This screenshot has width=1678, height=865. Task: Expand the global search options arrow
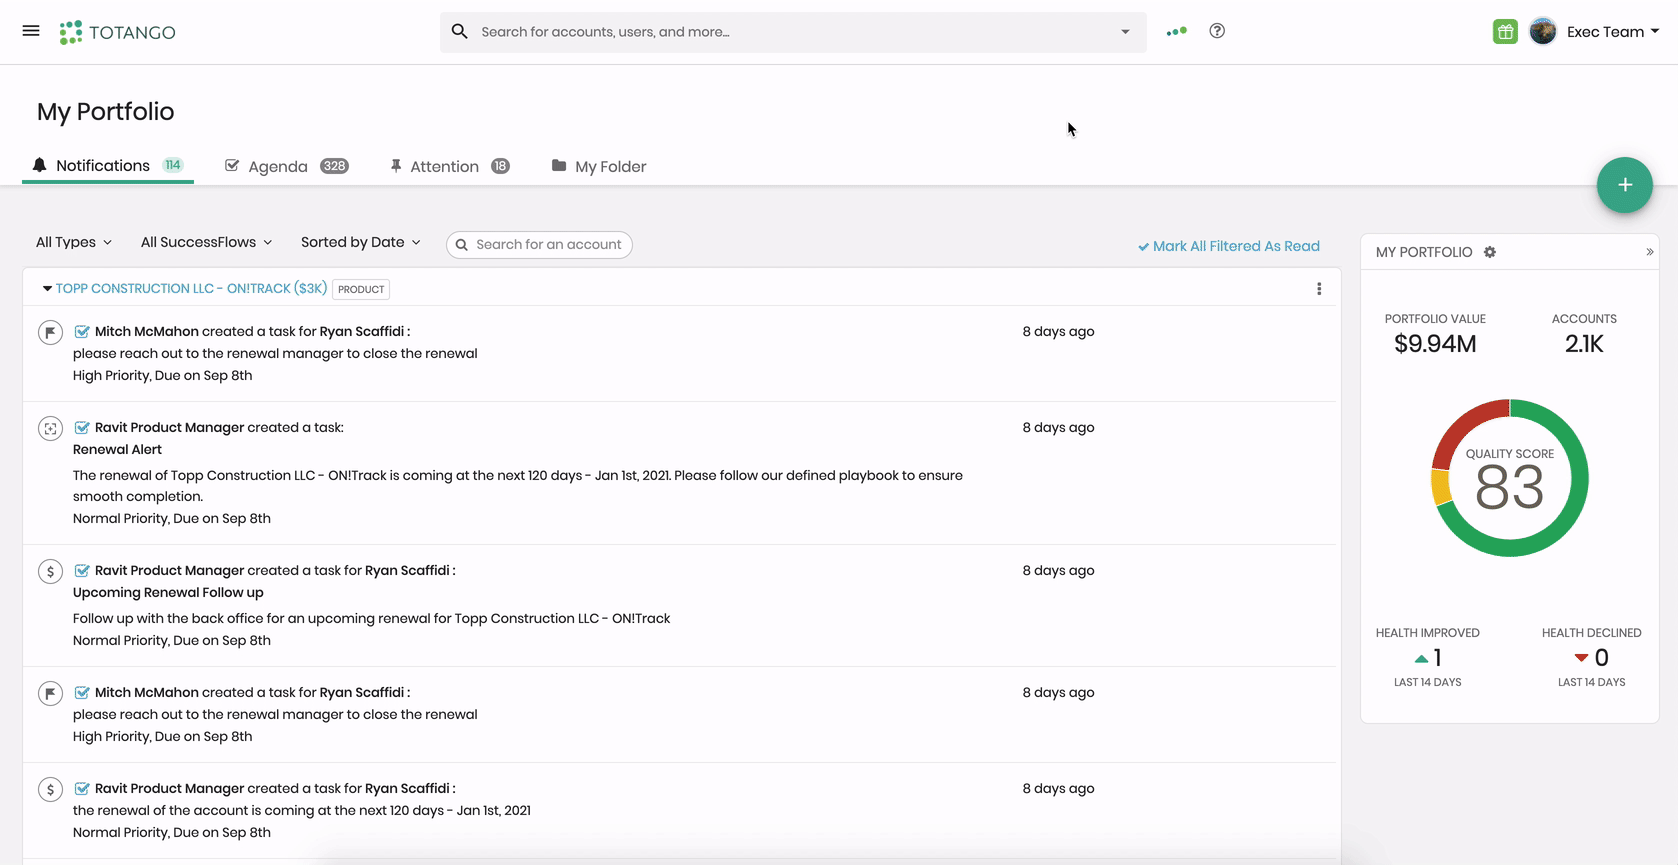1125,32
